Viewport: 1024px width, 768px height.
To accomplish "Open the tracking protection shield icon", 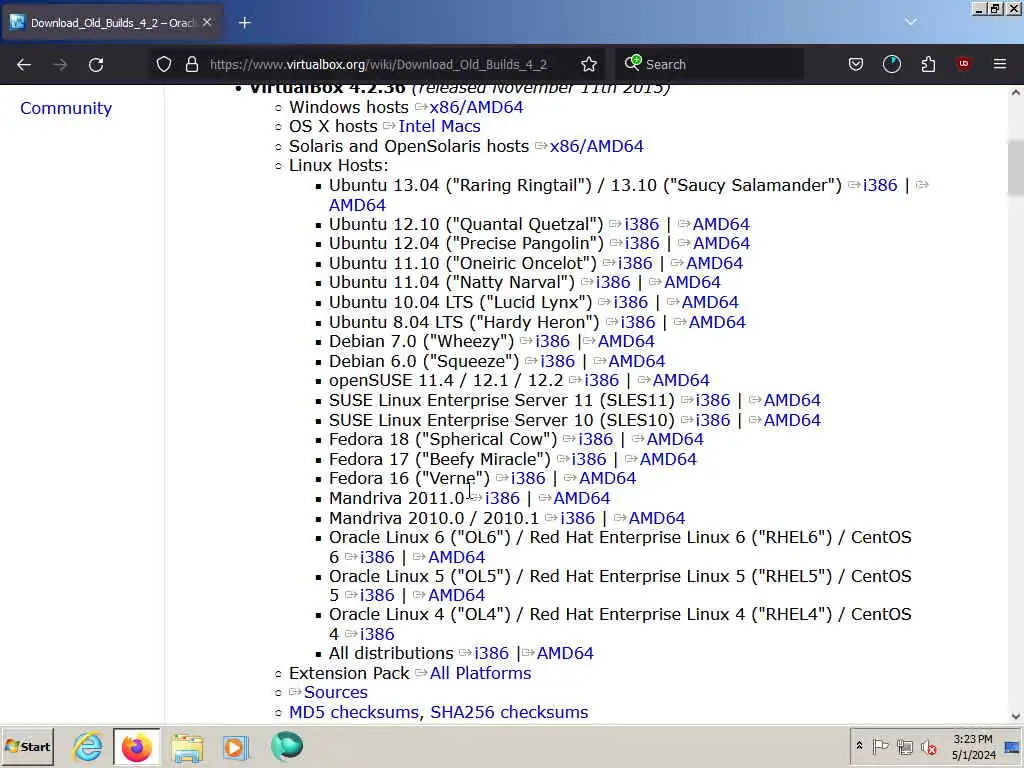I will pos(164,64).
